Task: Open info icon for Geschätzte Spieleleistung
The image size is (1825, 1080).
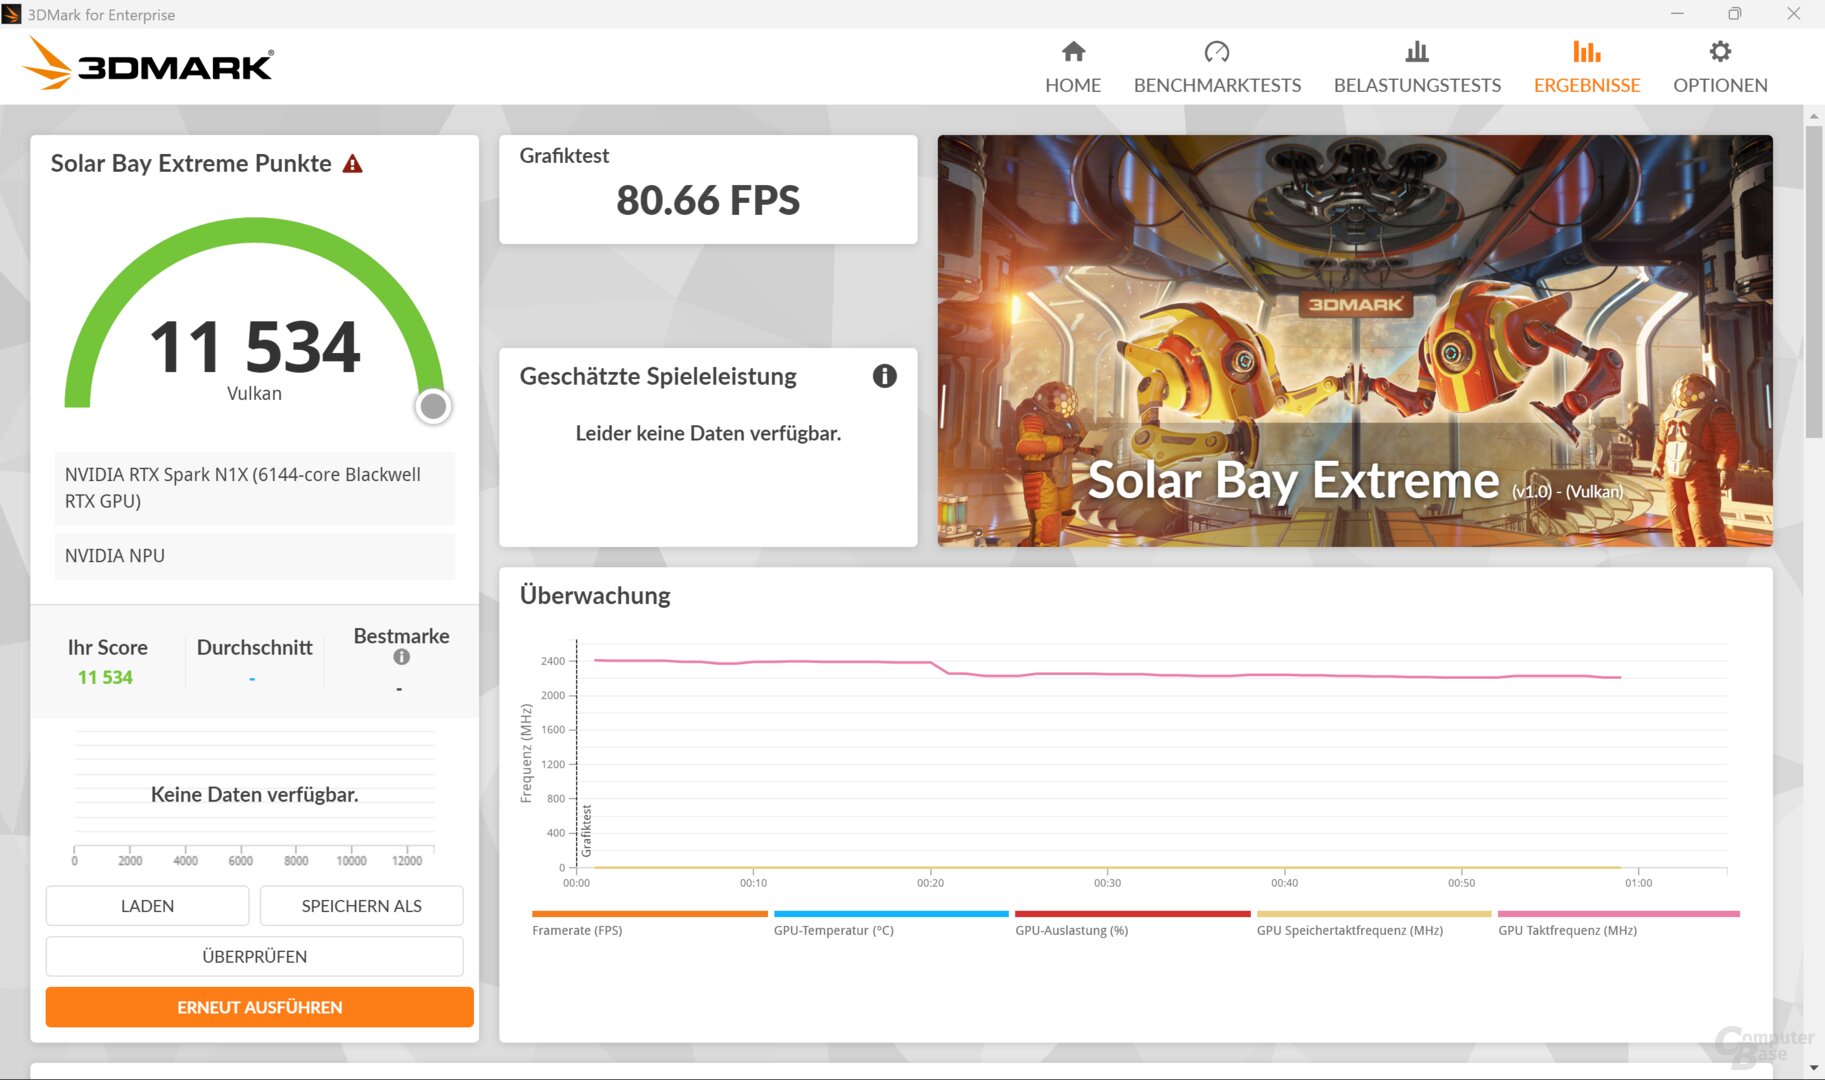Action: click(x=885, y=376)
